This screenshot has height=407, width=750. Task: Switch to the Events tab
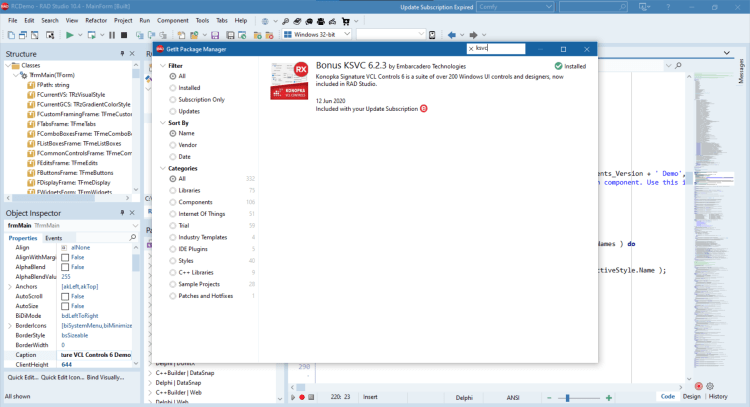tap(54, 238)
